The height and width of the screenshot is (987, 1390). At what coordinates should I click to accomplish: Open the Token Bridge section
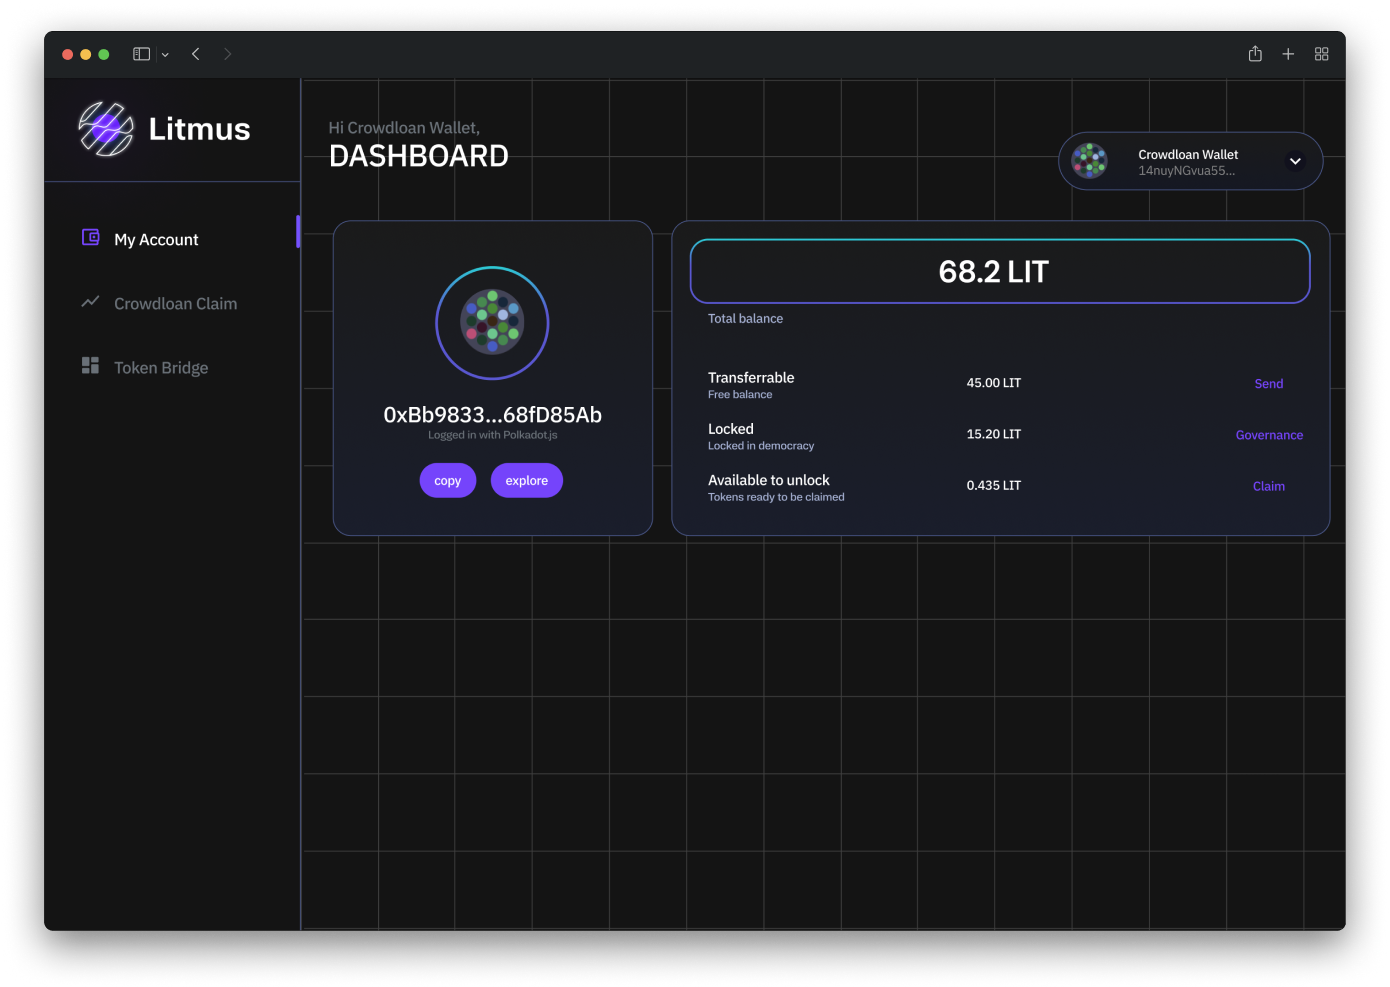point(161,368)
